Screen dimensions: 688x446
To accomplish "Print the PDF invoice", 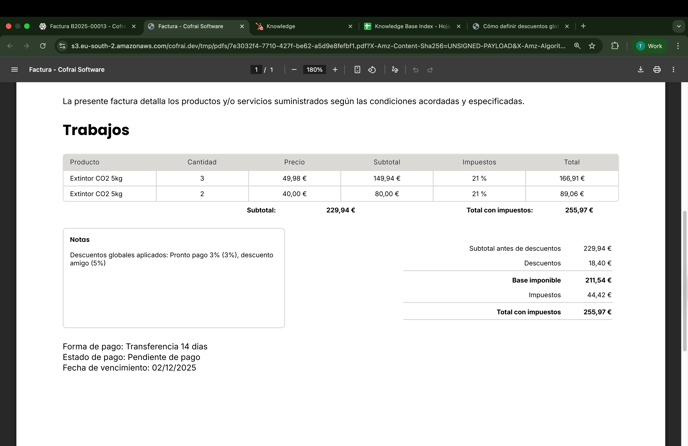I will [x=657, y=69].
